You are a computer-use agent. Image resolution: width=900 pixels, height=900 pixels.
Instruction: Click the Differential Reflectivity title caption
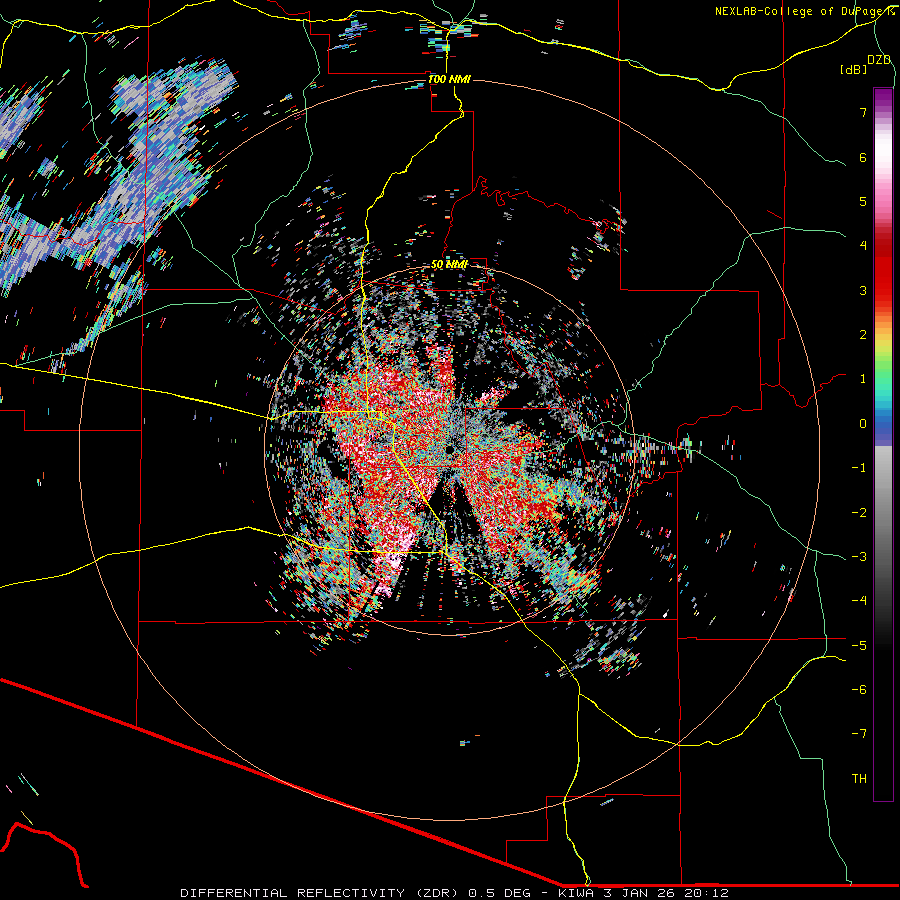[x=455, y=893]
